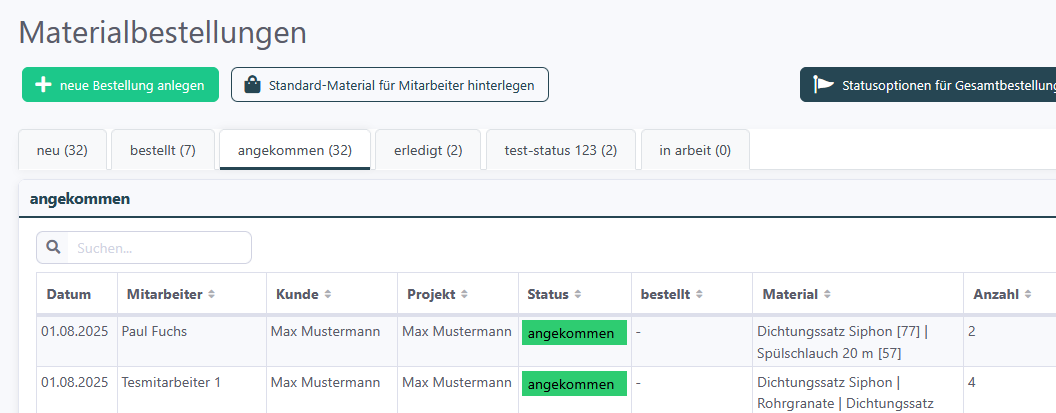
Task: Open Standard-Material für Mitarbeiter hinterlegen
Action: [x=390, y=85]
